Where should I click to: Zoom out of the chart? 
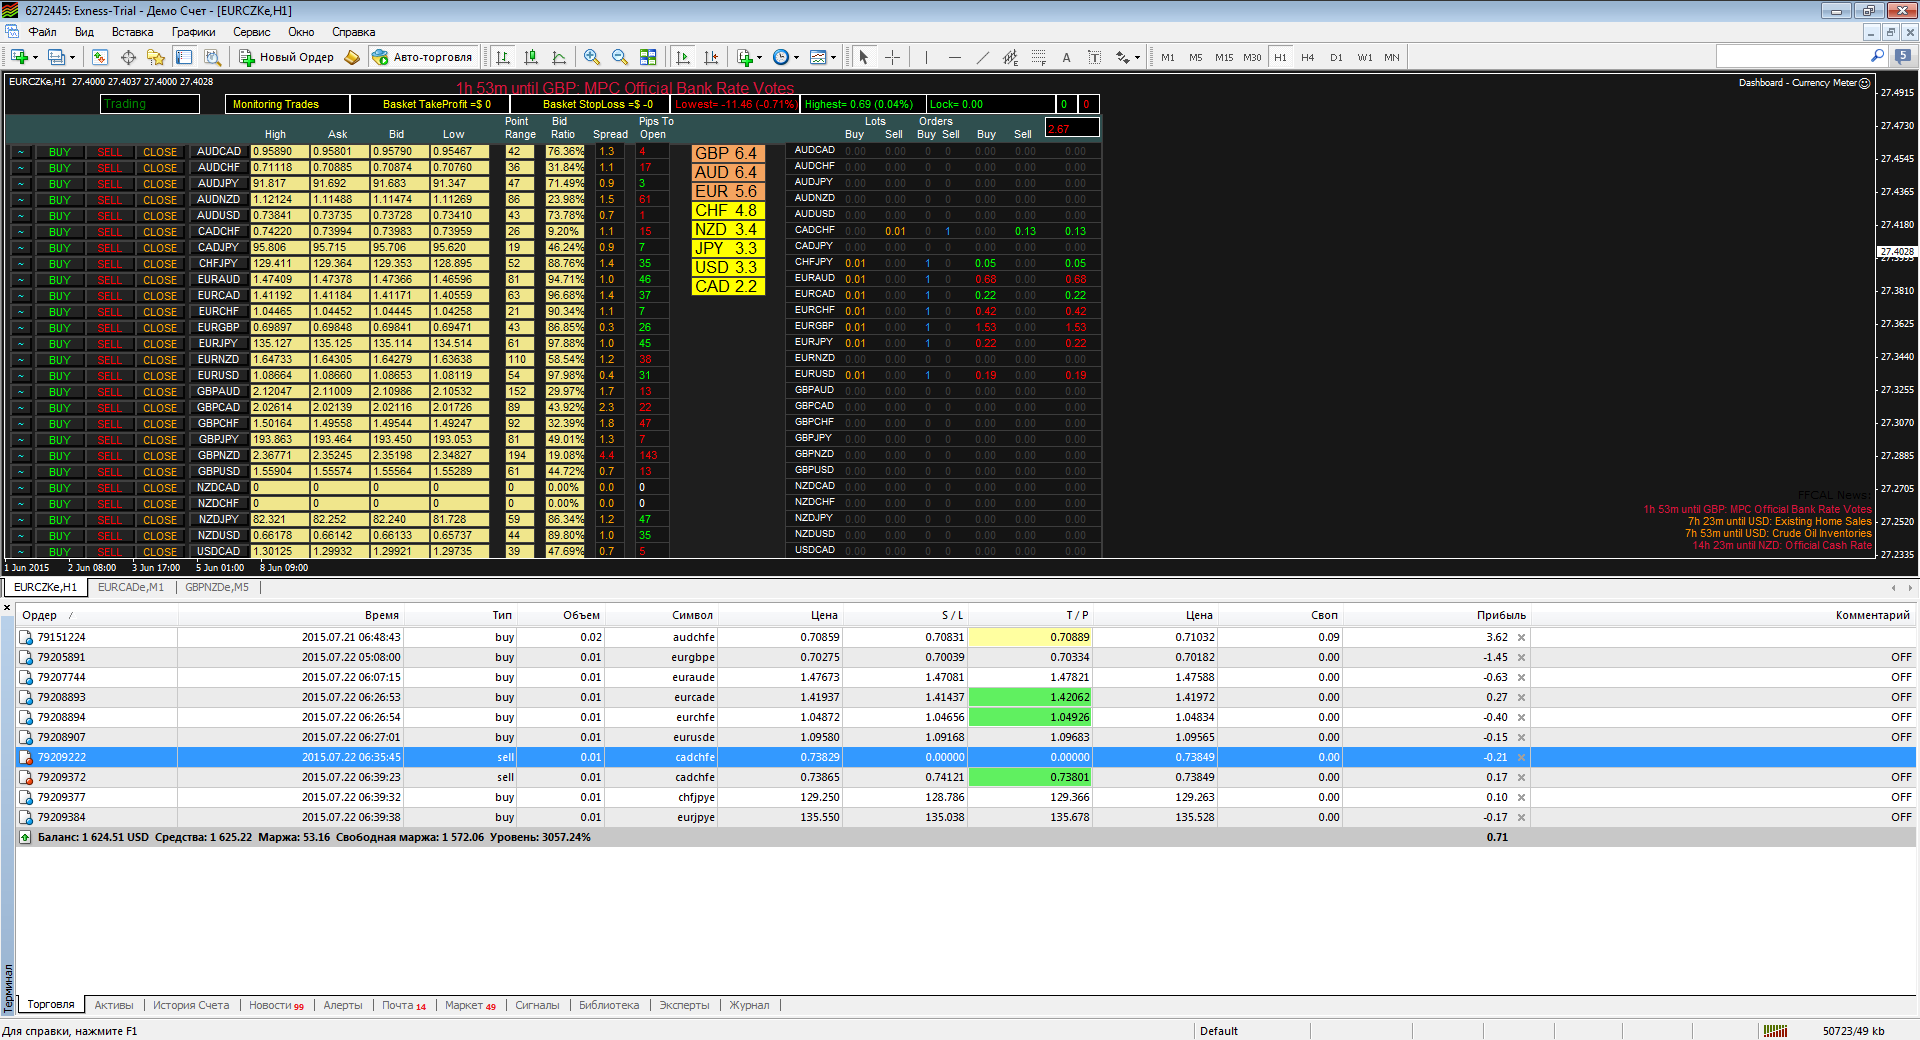click(x=620, y=57)
